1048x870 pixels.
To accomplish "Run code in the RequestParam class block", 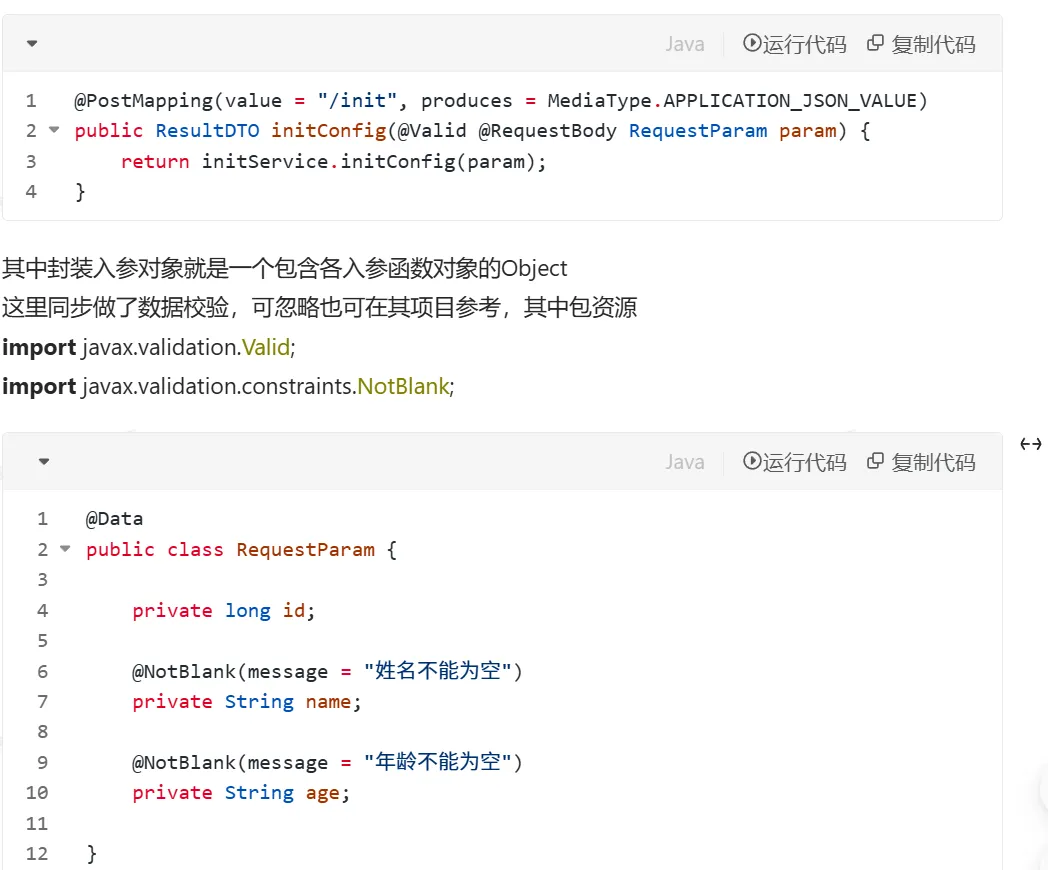I will [x=795, y=462].
